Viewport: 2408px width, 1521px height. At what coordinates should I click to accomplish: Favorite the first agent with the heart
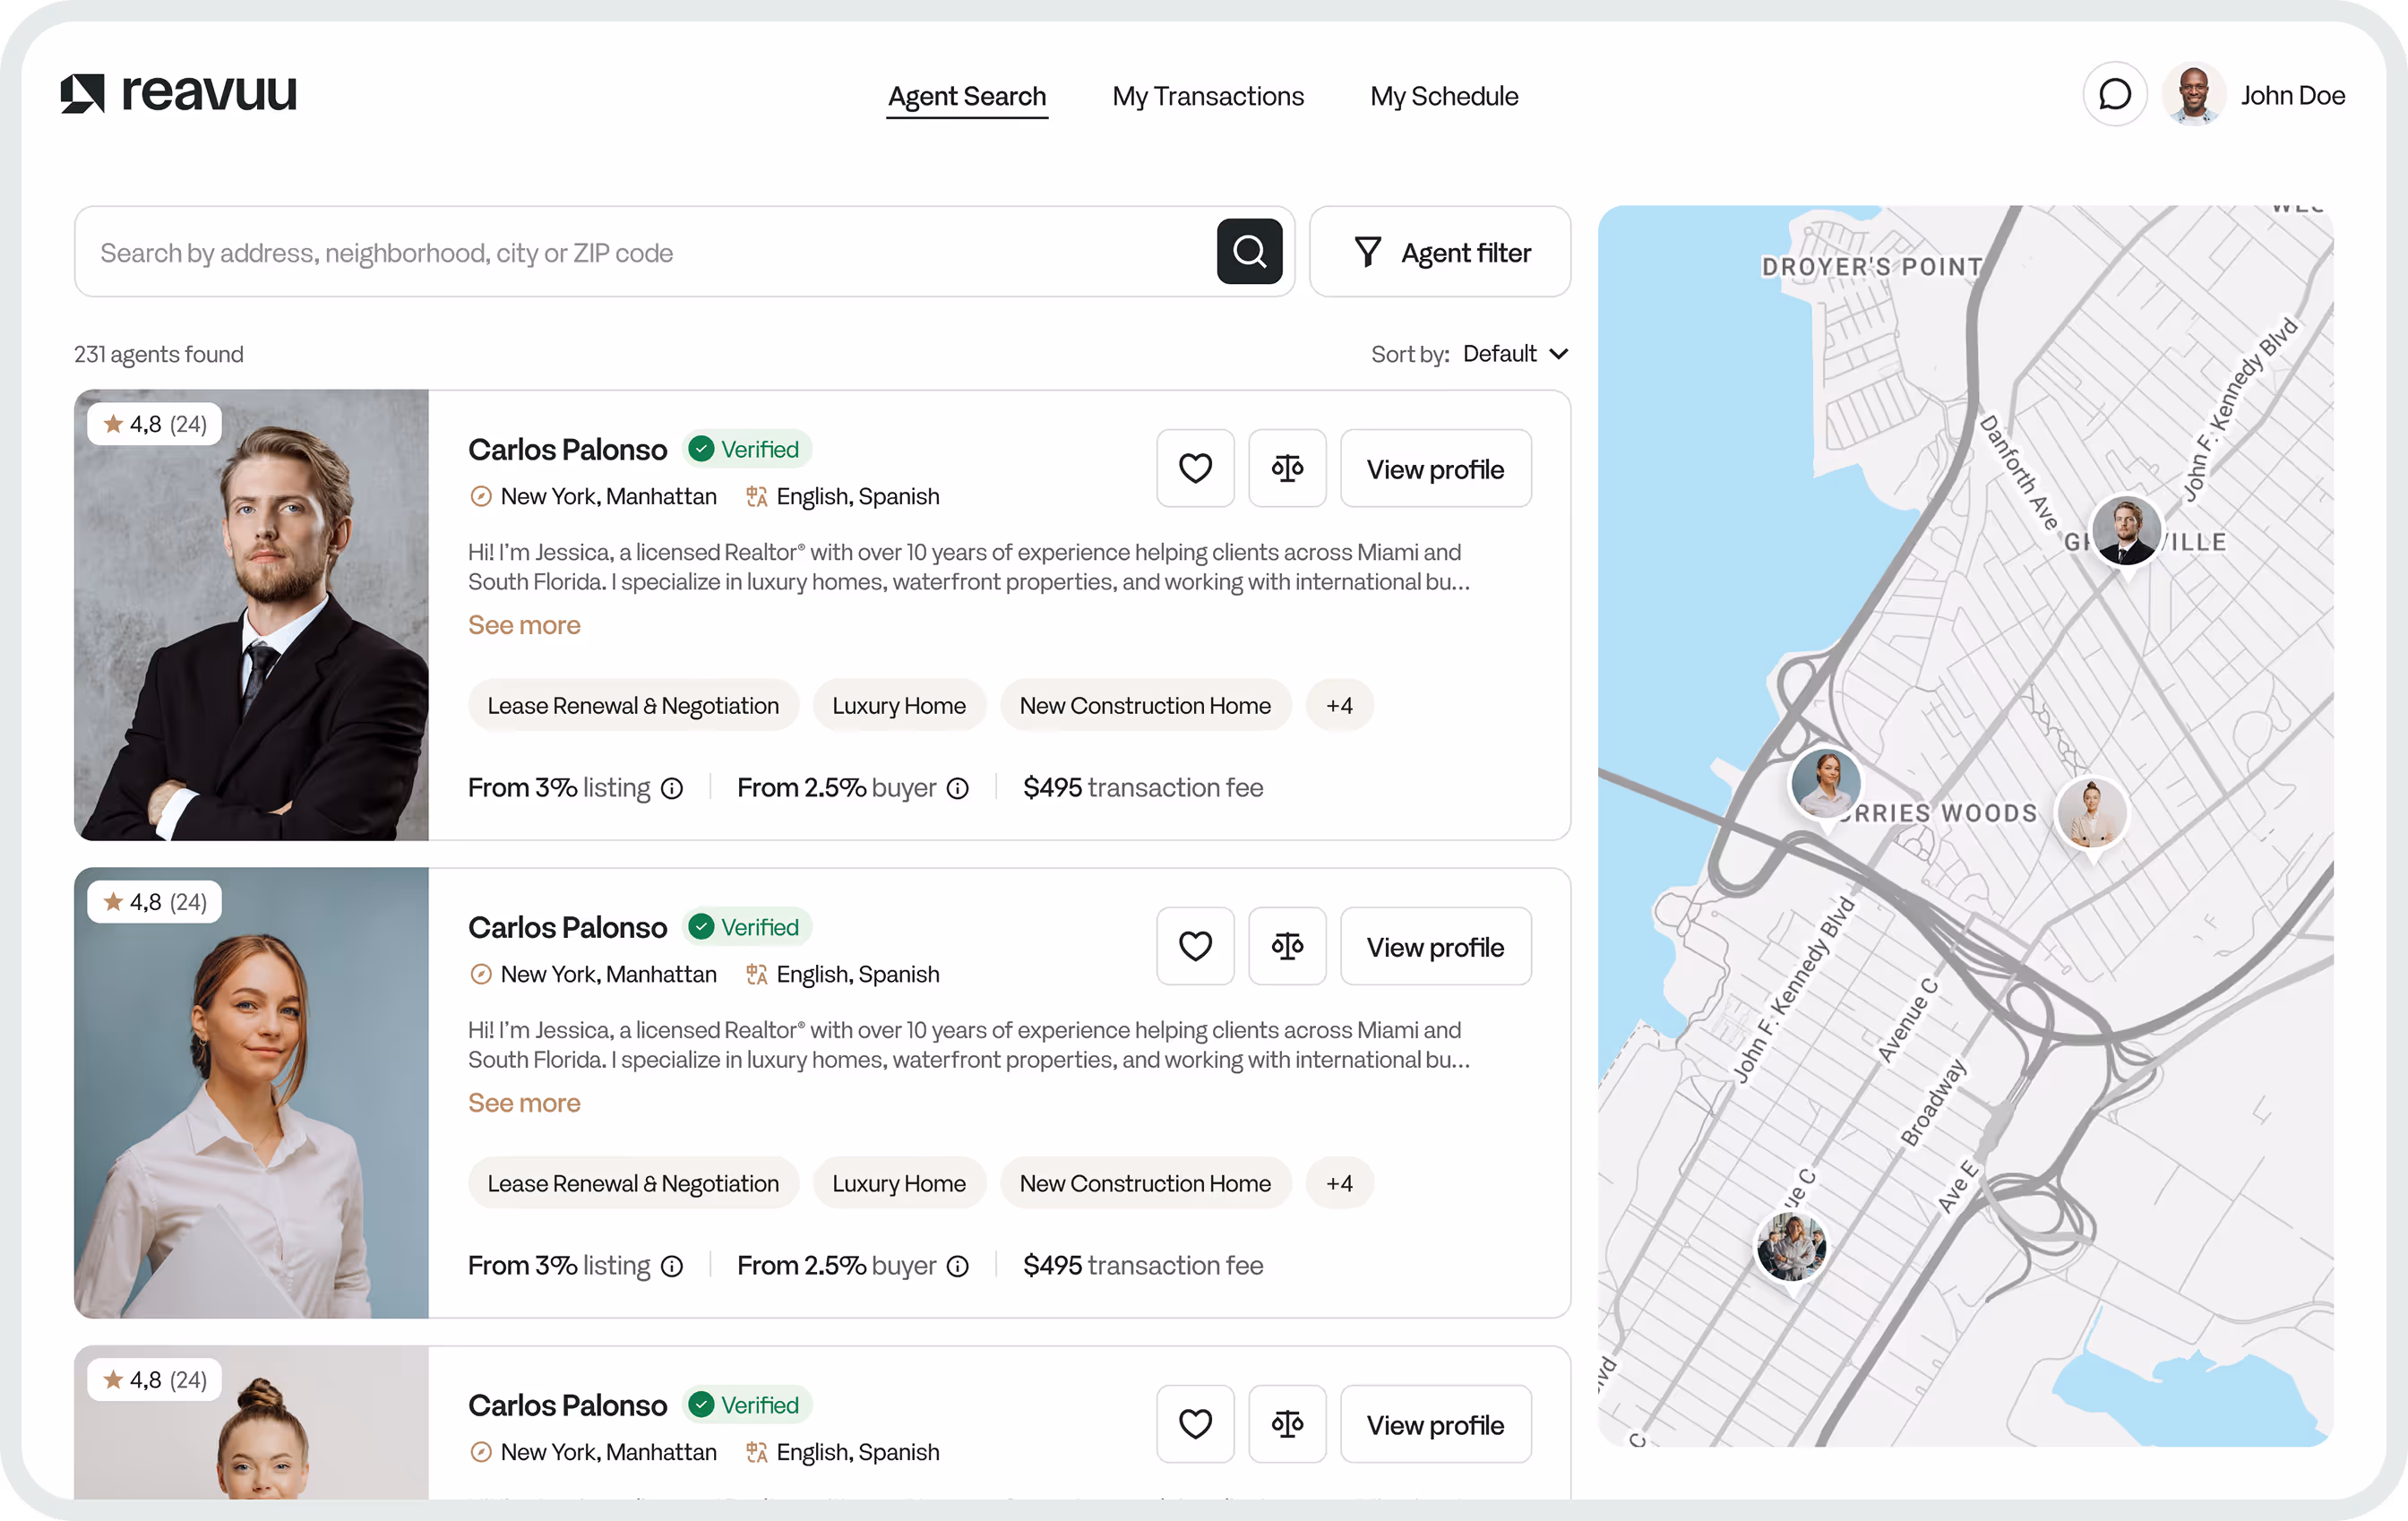(x=1195, y=468)
